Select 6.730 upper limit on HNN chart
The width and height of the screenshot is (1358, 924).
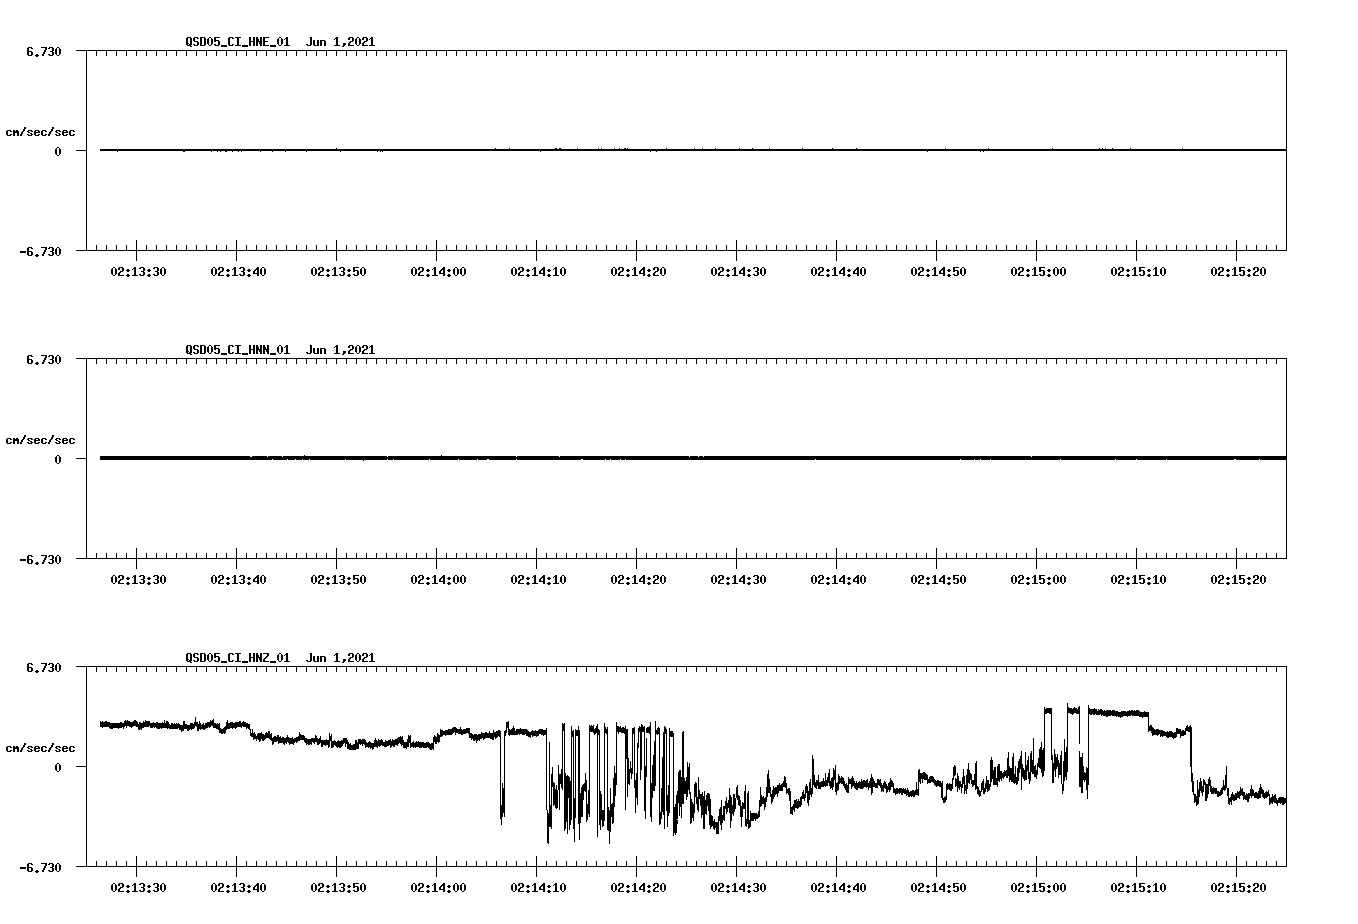(x=44, y=359)
